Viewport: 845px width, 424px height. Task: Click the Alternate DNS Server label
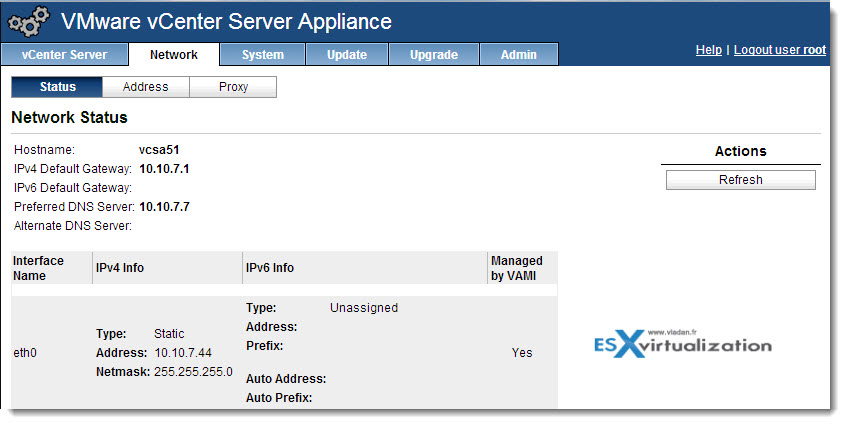(73, 226)
